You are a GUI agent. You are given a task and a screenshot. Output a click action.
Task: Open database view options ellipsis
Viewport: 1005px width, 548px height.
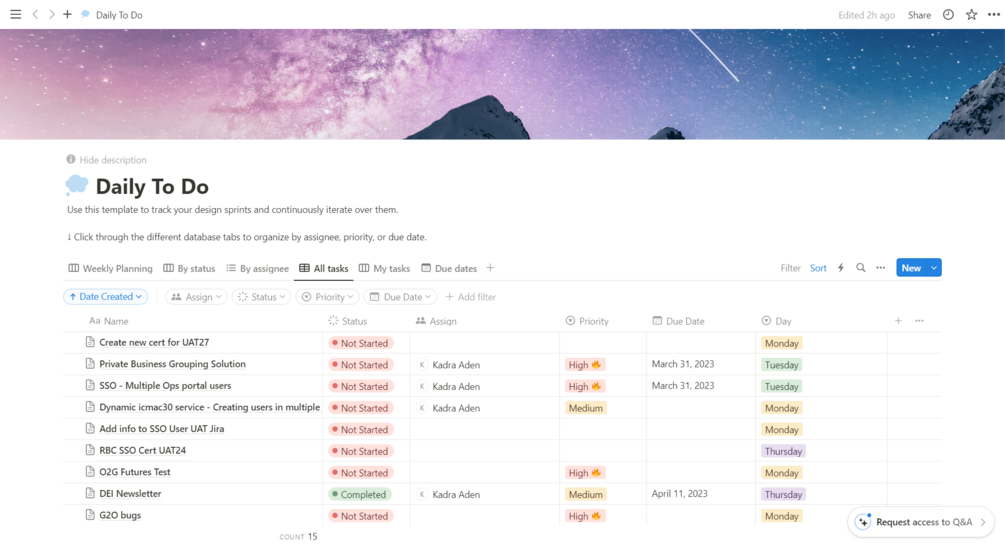881,268
